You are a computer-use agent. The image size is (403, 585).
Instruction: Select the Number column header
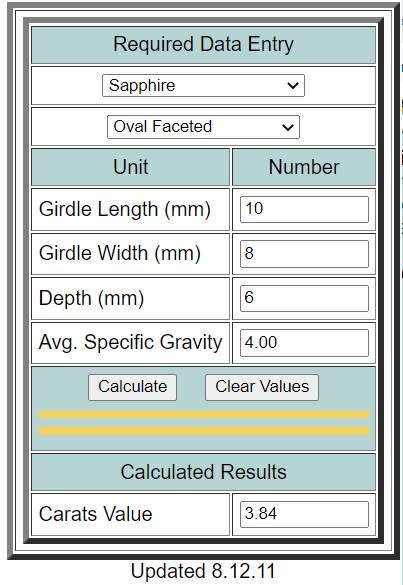click(x=304, y=167)
